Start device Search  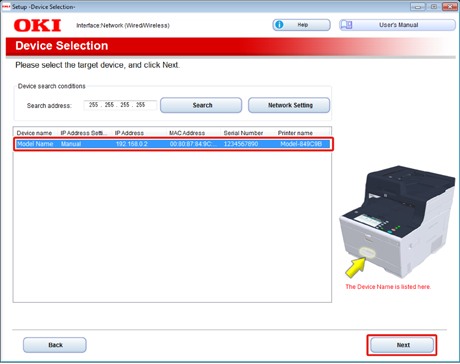201,105
